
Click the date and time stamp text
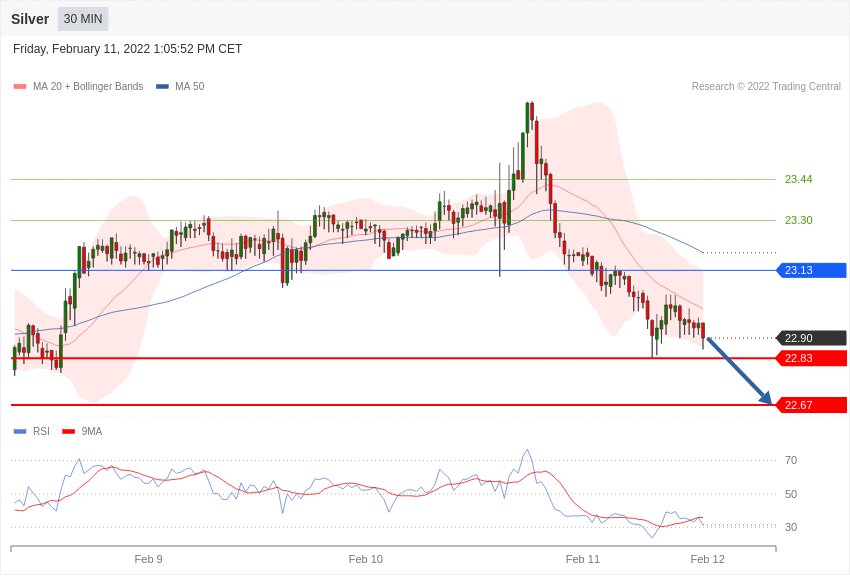tap(127, 49)
